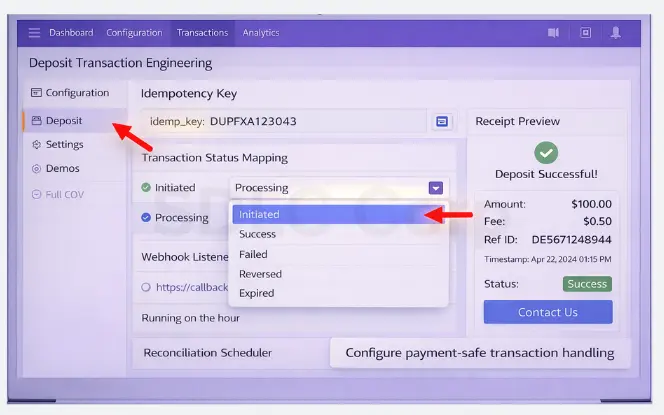Click the $100.00 amount value
The height and width of the screenshot is (415, 664).
pos(591,204)
